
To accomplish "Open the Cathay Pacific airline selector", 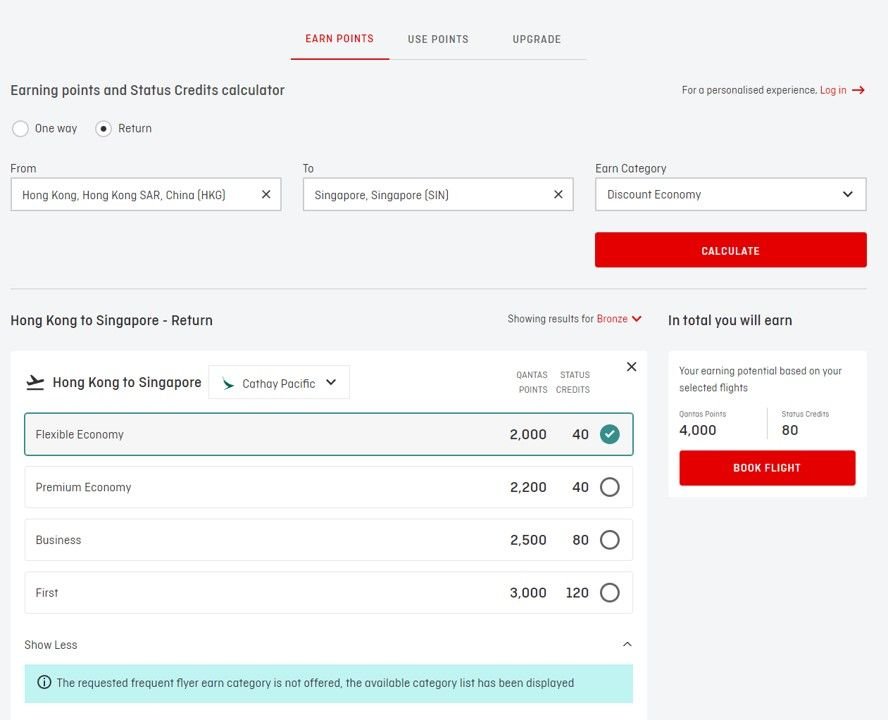I will click(x=279, y=382).
